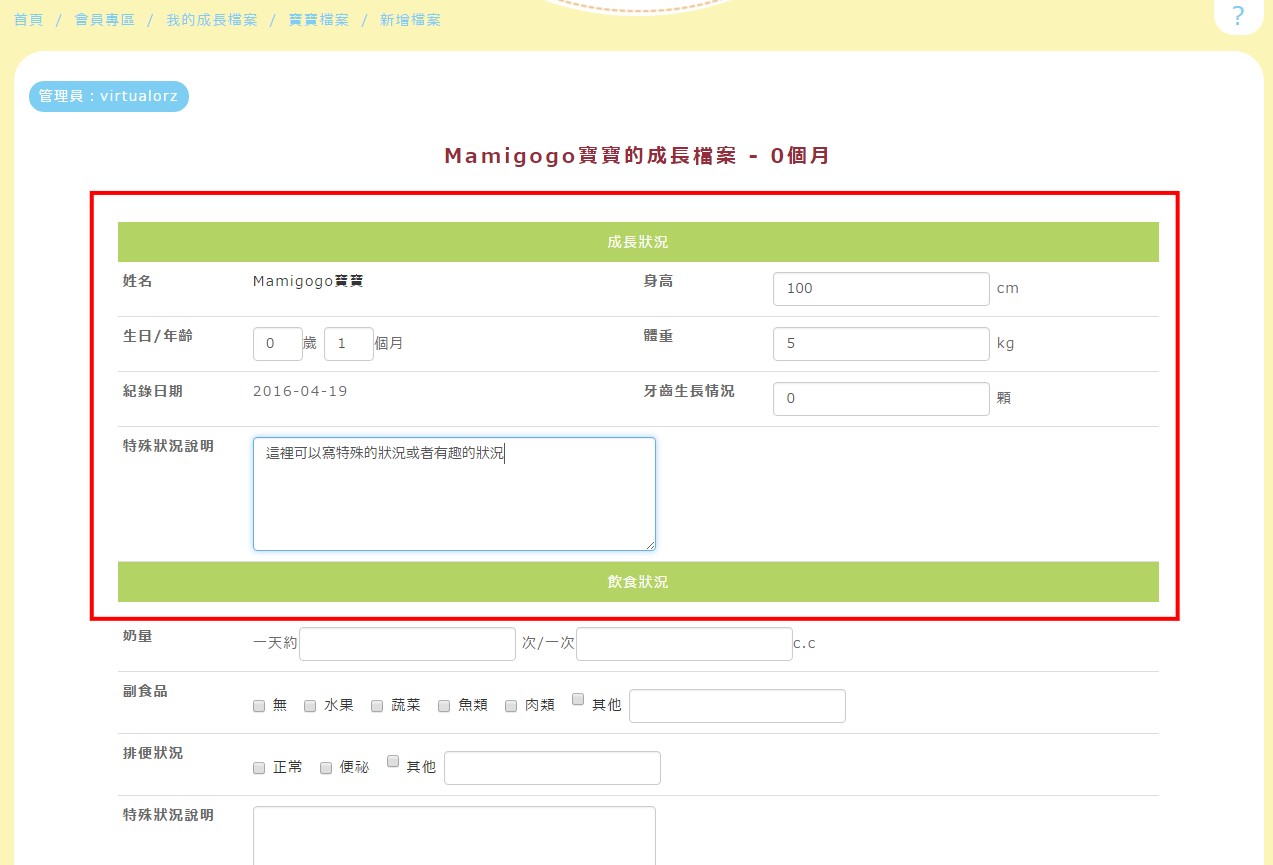1273x865 pixels.
Task: Open 會員專區 breadcrumb link
Action: click(x=105, y=20)
